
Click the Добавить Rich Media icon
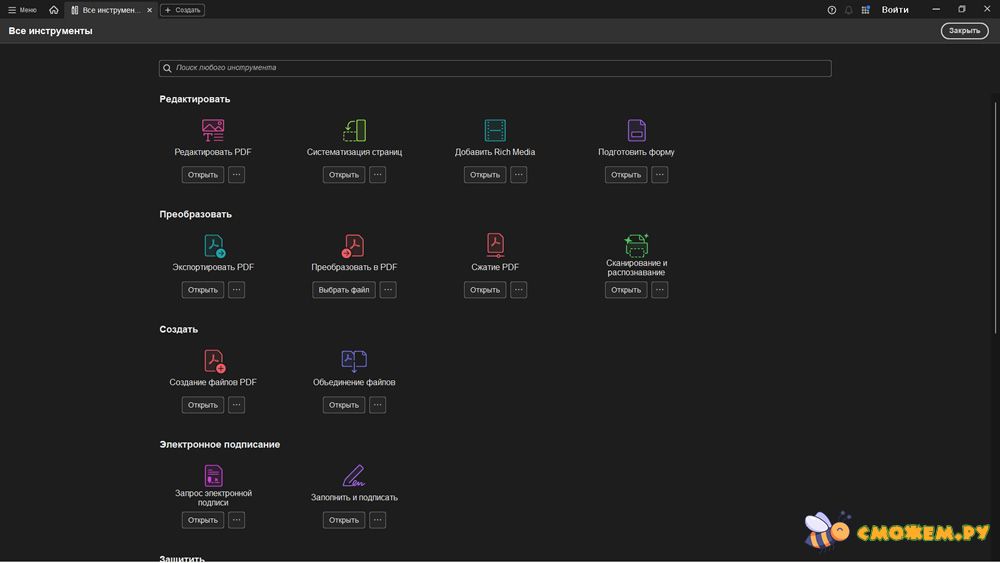(x=495, y=130)
